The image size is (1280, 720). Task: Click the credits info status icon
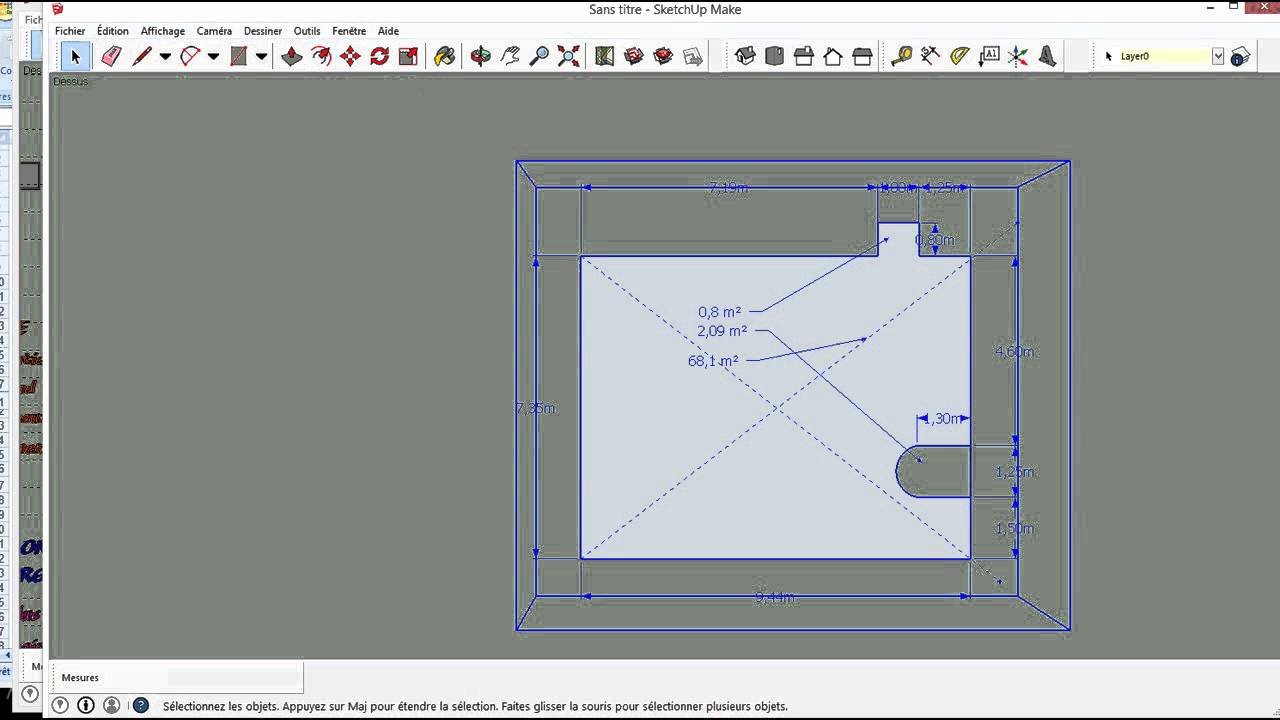tap(86, 706)
